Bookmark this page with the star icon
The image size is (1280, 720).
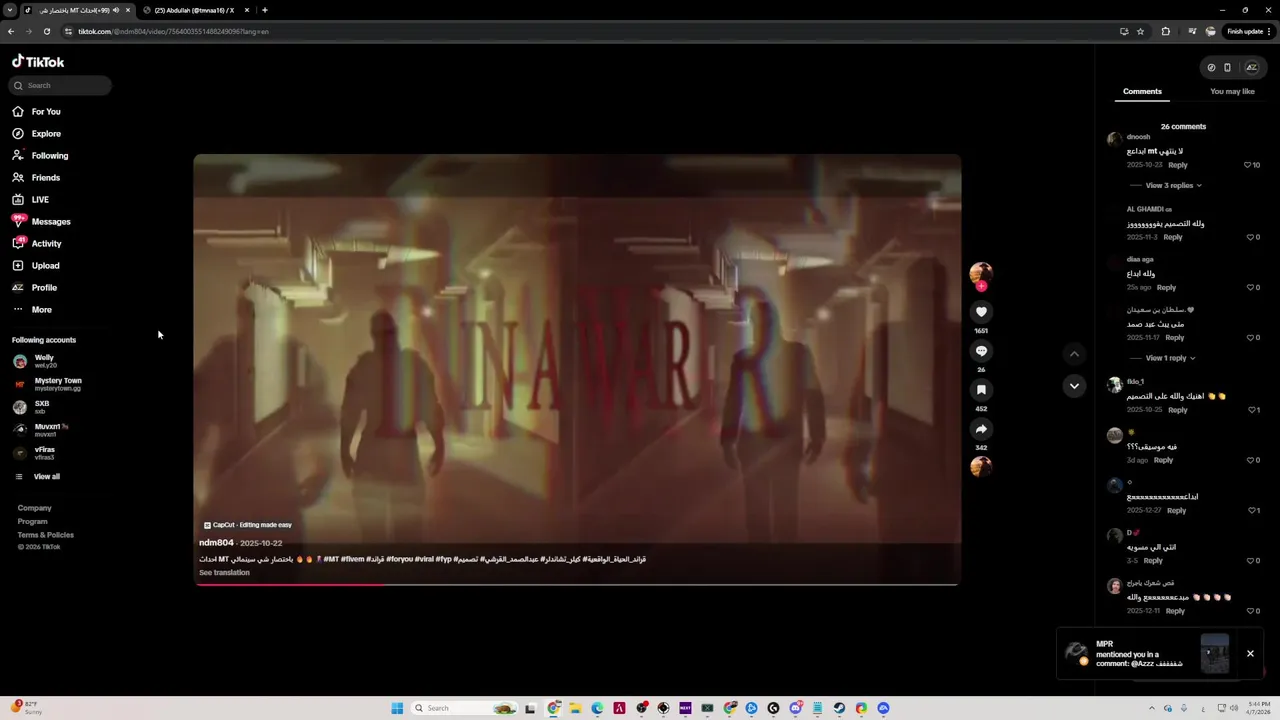[1140, 31]
